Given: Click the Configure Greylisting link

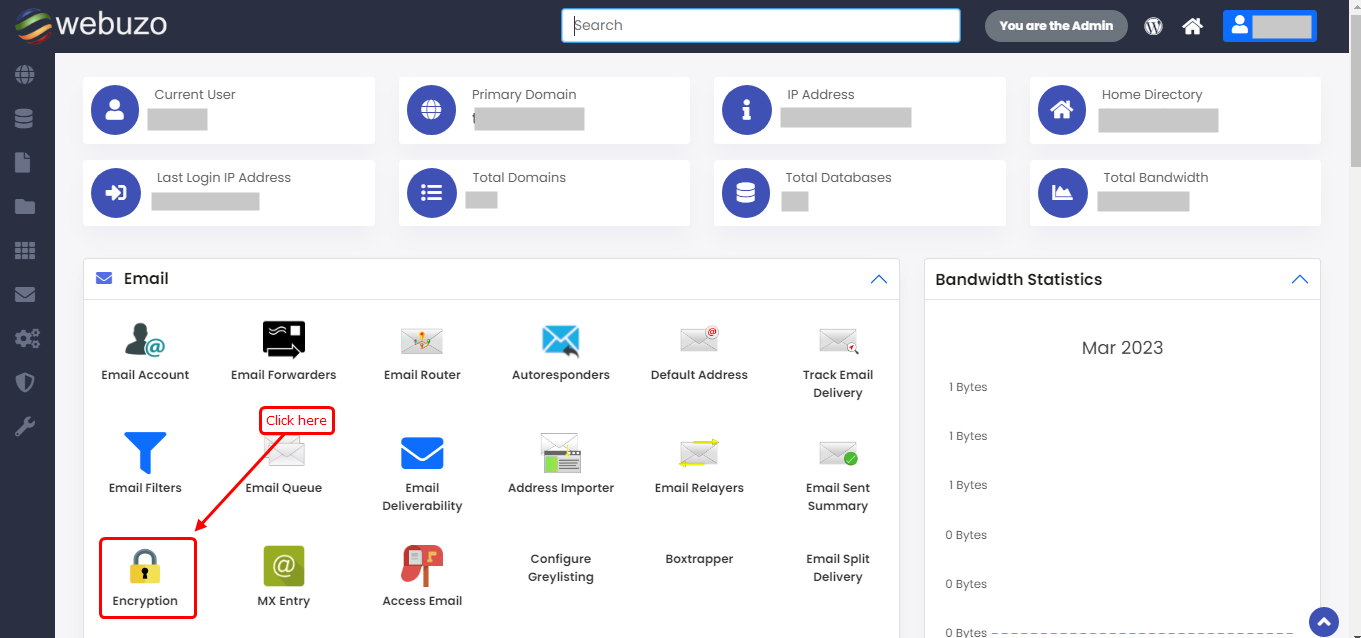Looking at the screenshot, I should coord(561,568).
